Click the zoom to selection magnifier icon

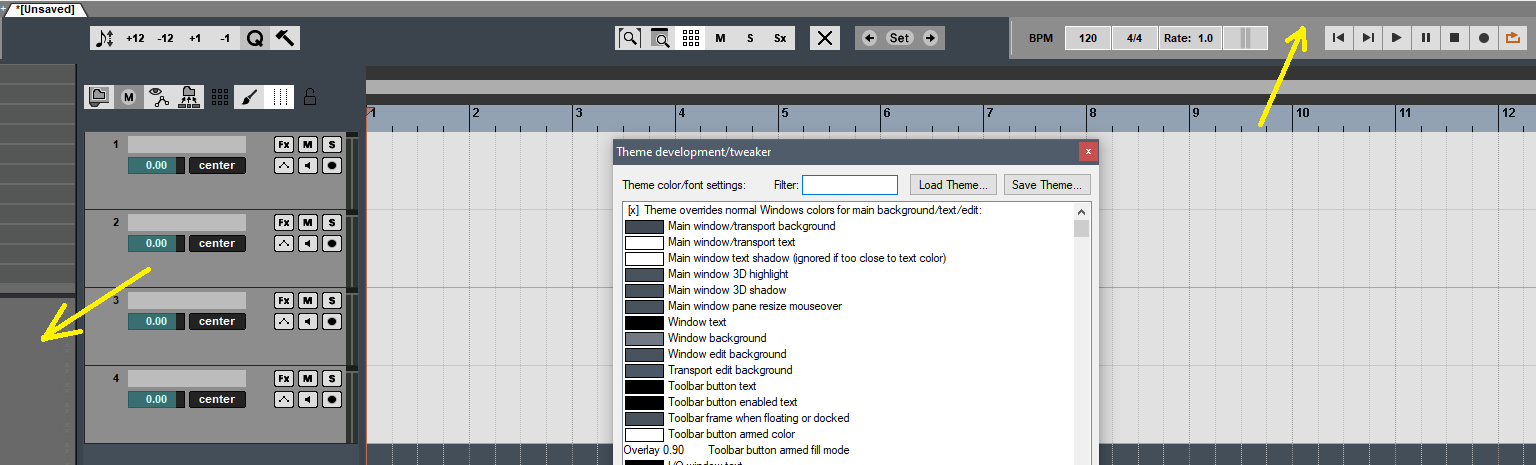(630, 38)
